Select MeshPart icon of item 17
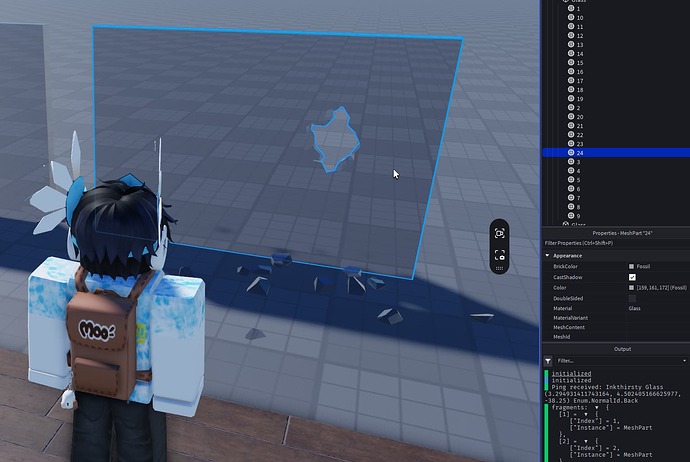The image size is (690, 462). point(571,81)
